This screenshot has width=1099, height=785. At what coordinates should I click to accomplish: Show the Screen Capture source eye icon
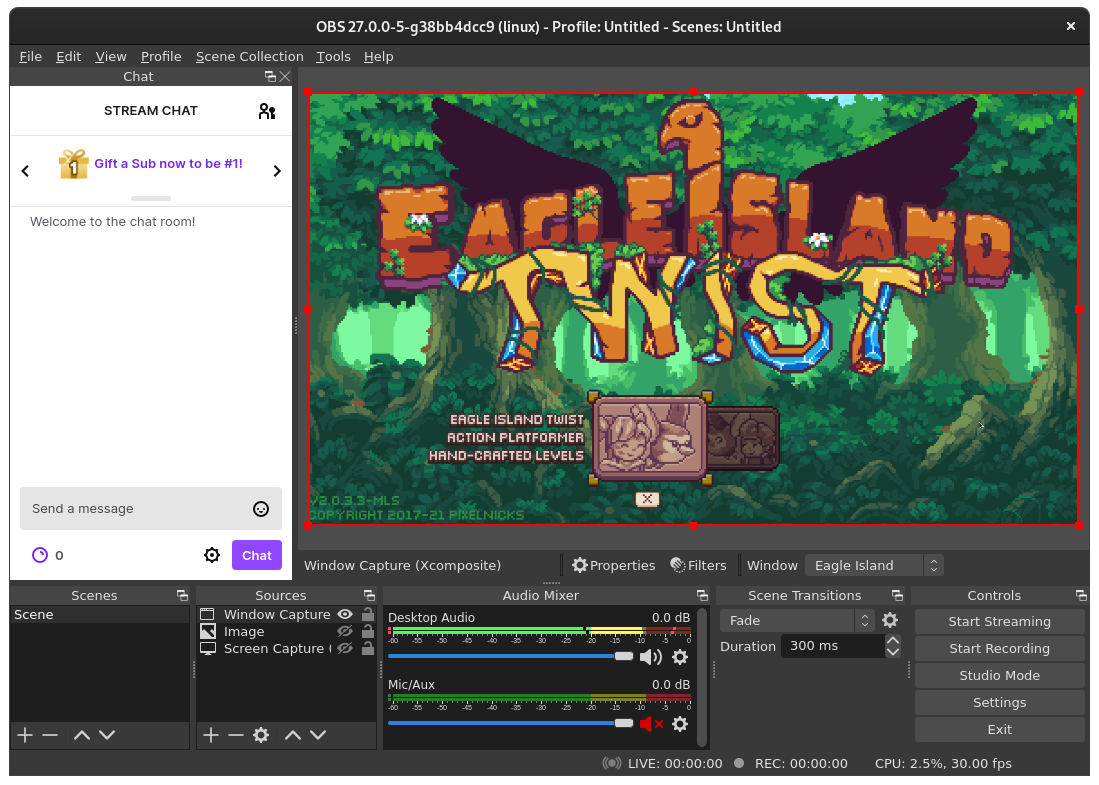[345, 648]
